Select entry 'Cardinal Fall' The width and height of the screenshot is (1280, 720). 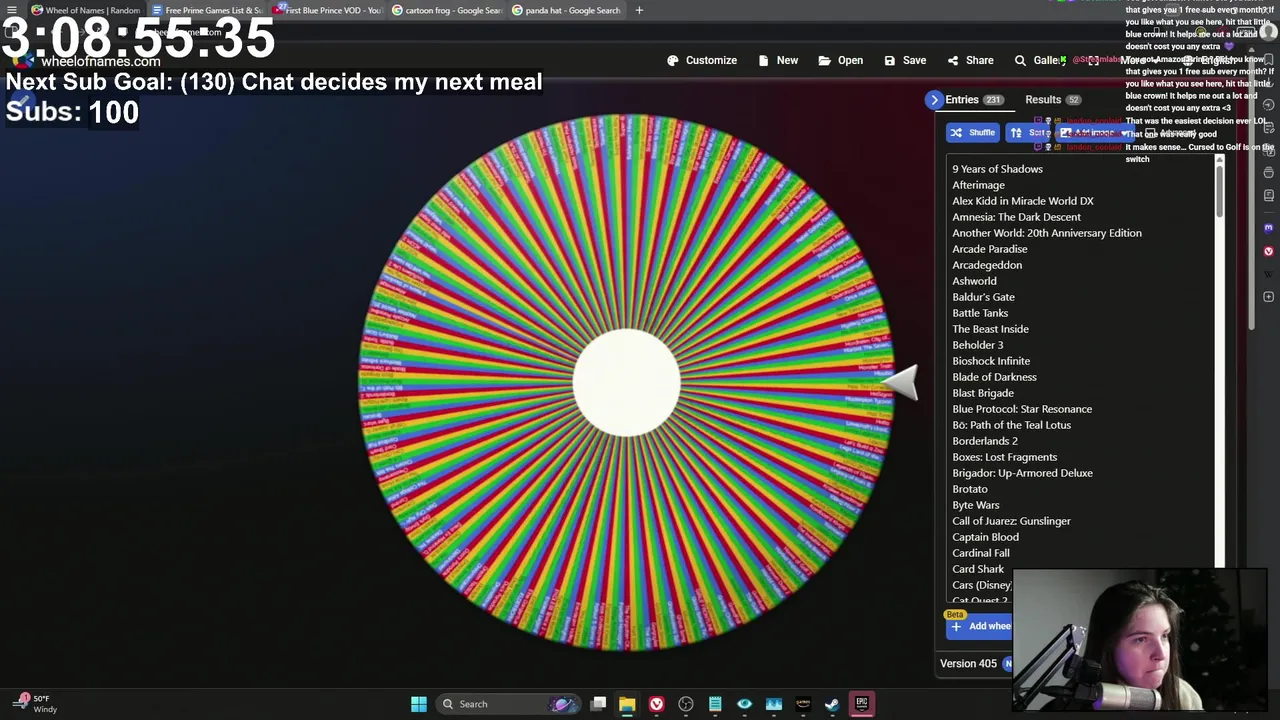(981, 553)
